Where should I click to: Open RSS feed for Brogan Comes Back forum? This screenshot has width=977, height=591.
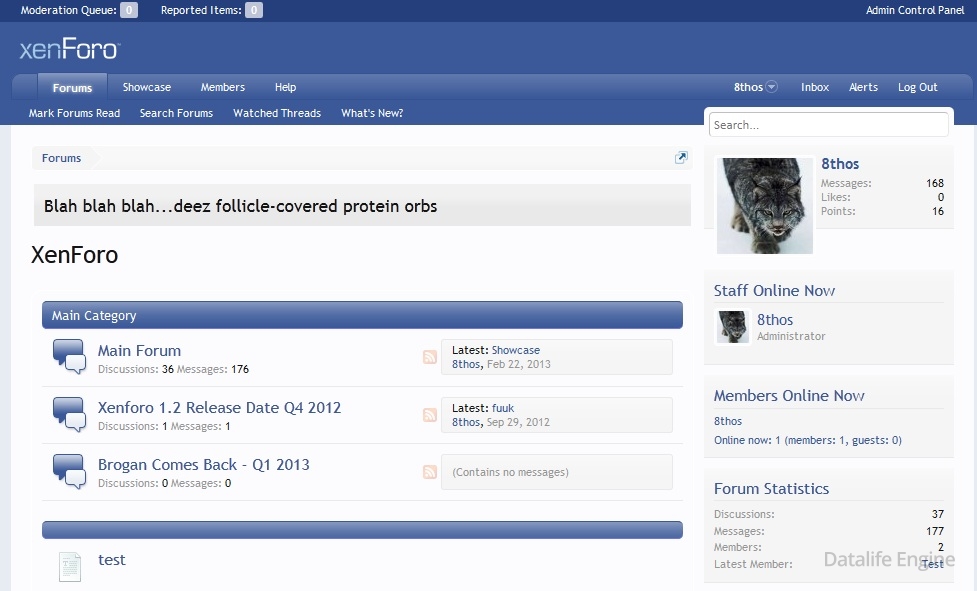tap(429, 471)
